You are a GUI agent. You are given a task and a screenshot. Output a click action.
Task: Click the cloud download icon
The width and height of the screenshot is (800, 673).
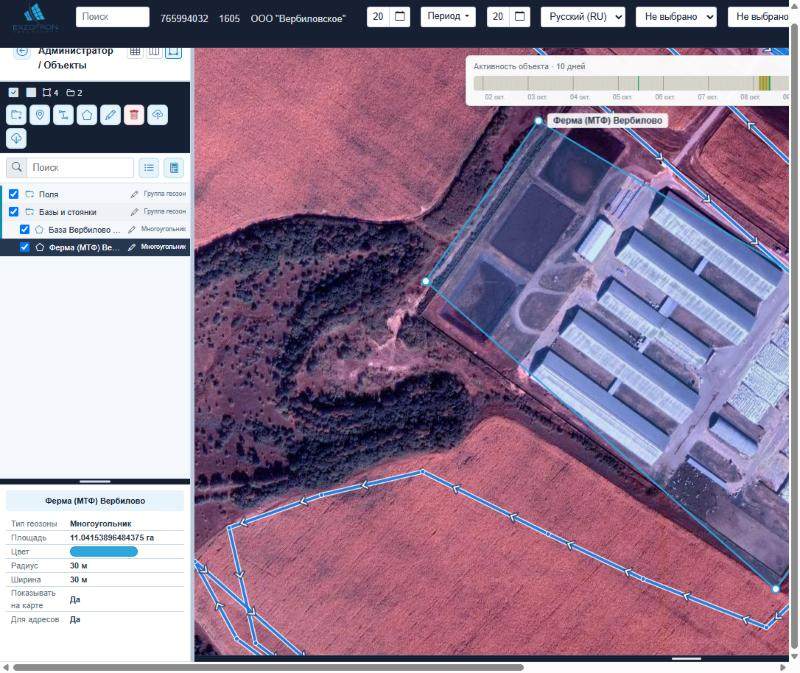16,138
